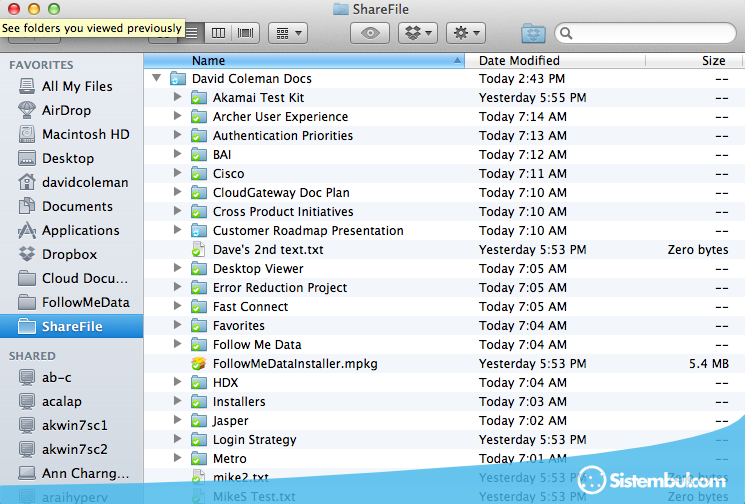Expand the Fast Connect folder

pos(177,306)
